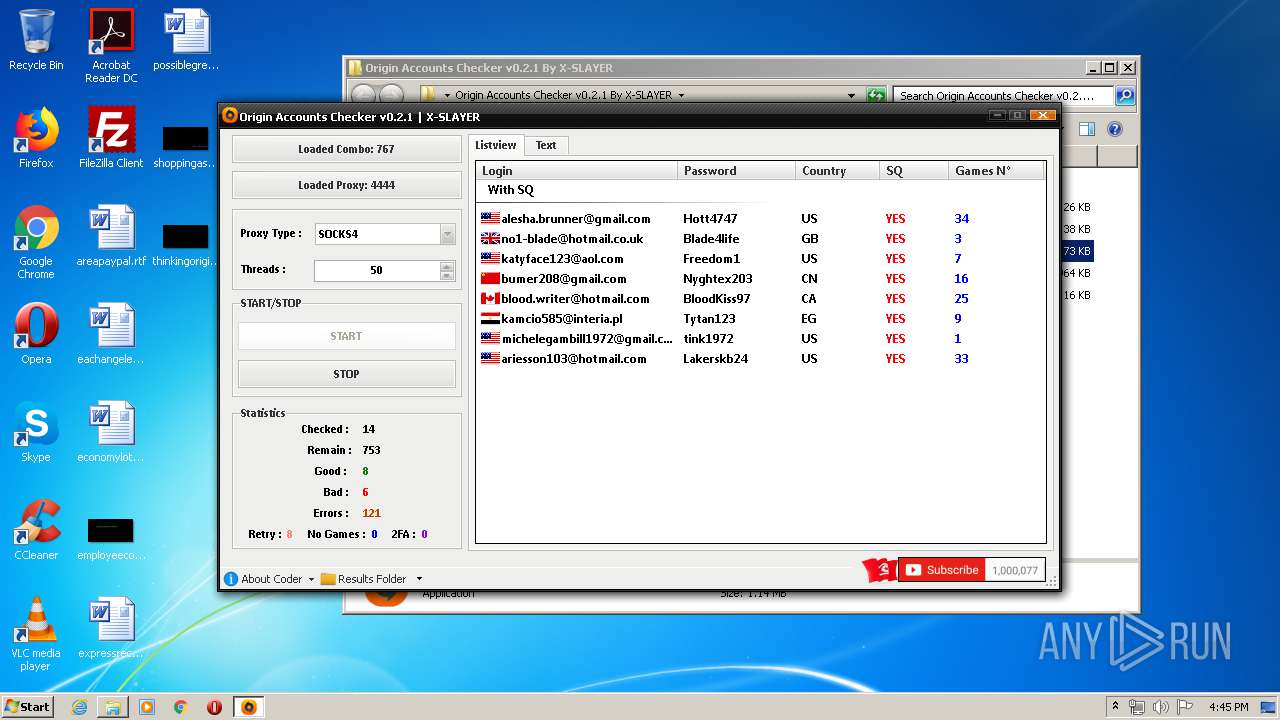
Task: Select row no1-blade@hotmail.co.uk
Action: [x=760, y=239]
